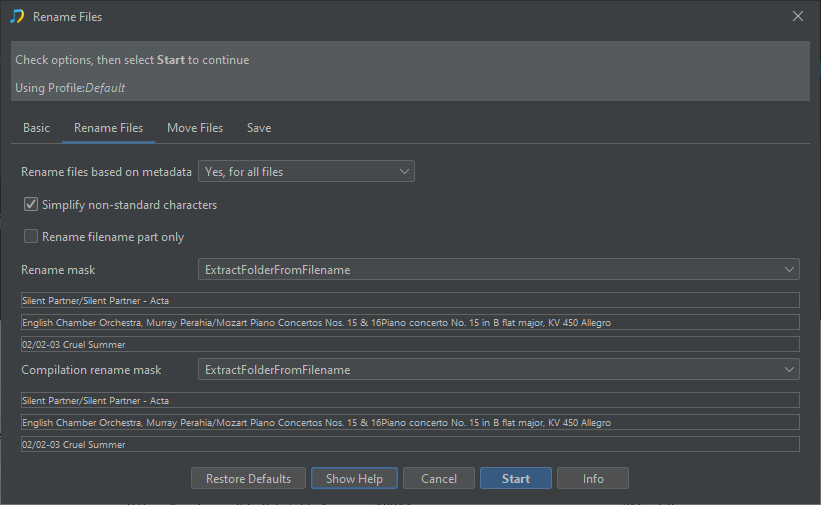Click Cruel Summer example under Compilation mask
The height and width of the screenshot is (505, 821).
tap(410, 444)
